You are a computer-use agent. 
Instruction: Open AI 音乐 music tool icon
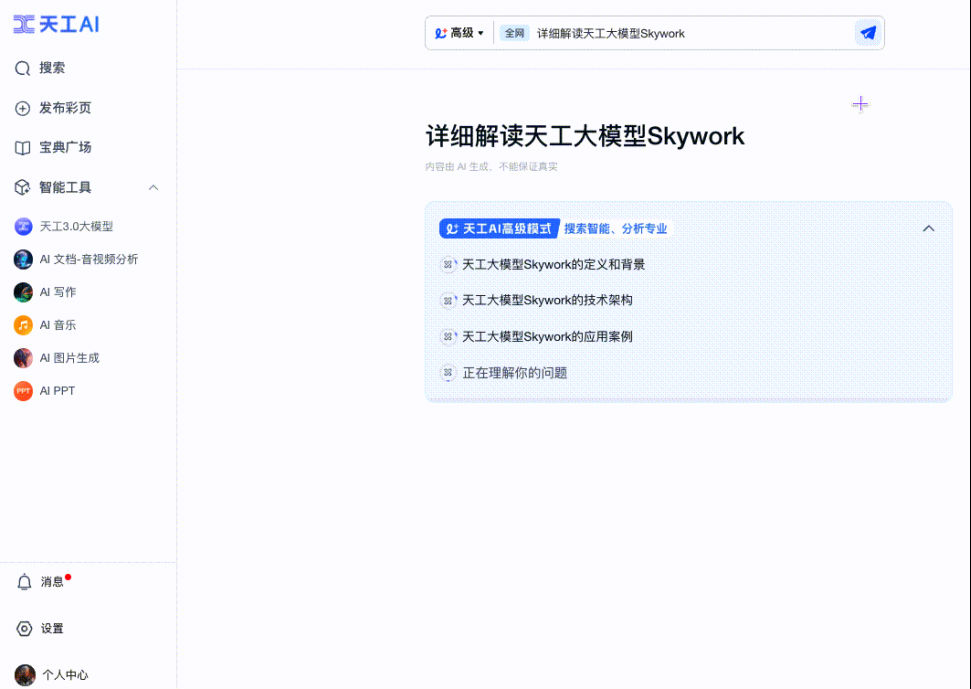(23, 325)
